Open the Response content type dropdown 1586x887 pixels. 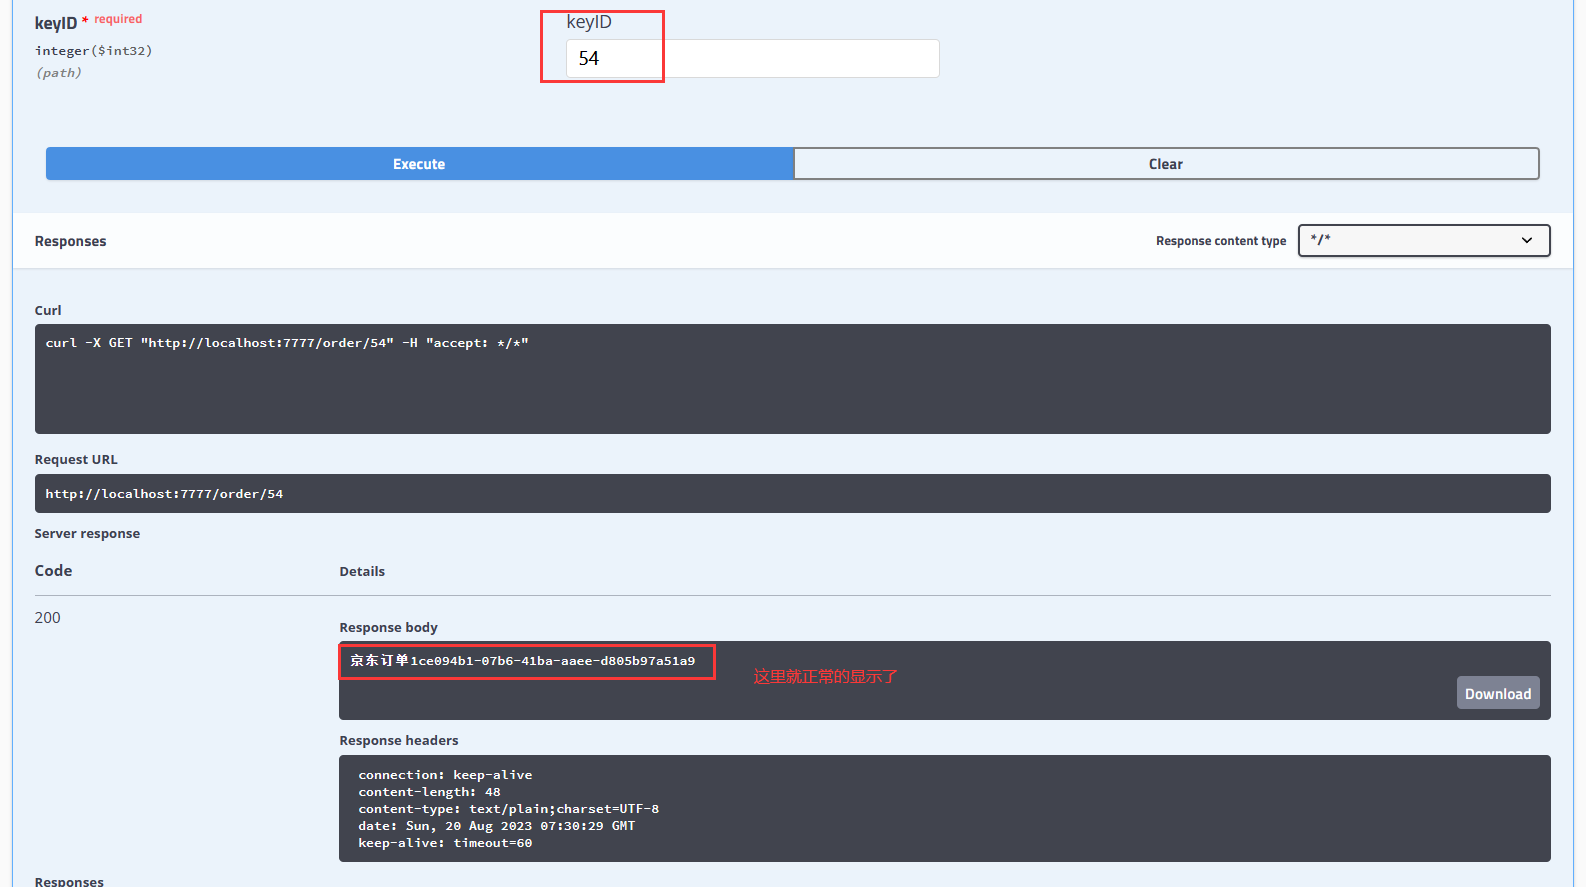click(x=1423, y=240)
